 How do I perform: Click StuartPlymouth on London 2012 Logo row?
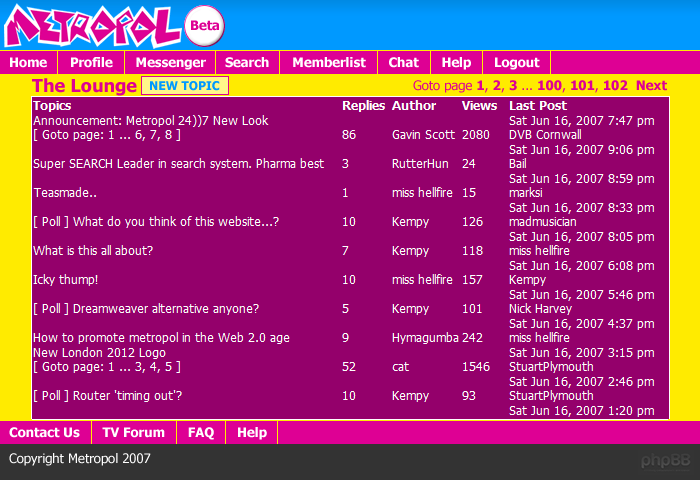coord(551,367)
